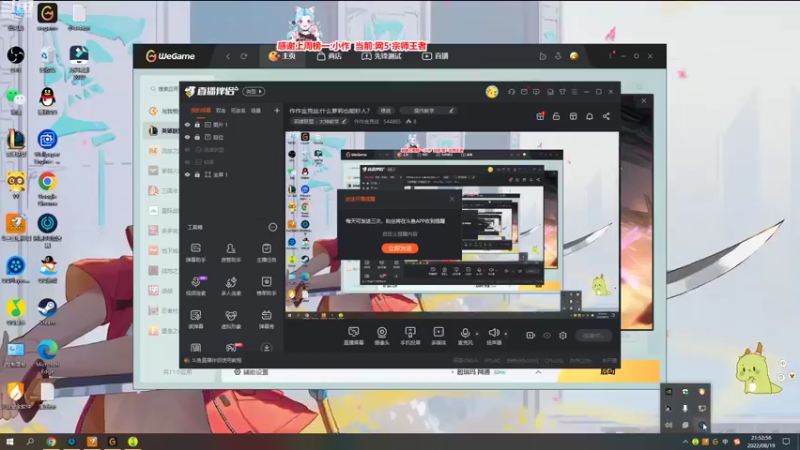Open the 弹幕助手 tool in the toolbox
The image size is (800, 450).
click(195, 253)
